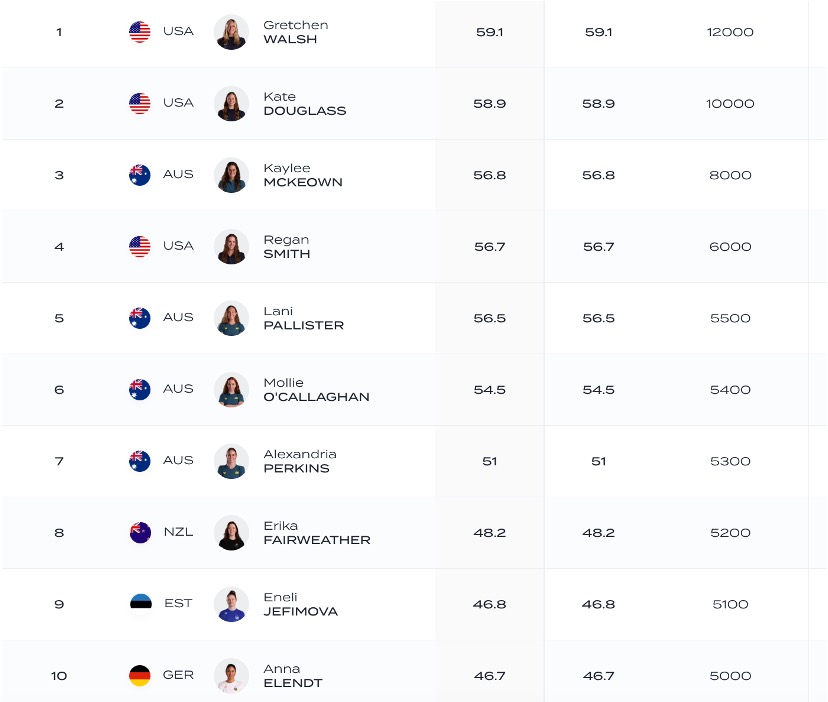Click Australian flag in Kaylee McKeown row
Viewport: 828px width, 702px height.
click(140, 175)
